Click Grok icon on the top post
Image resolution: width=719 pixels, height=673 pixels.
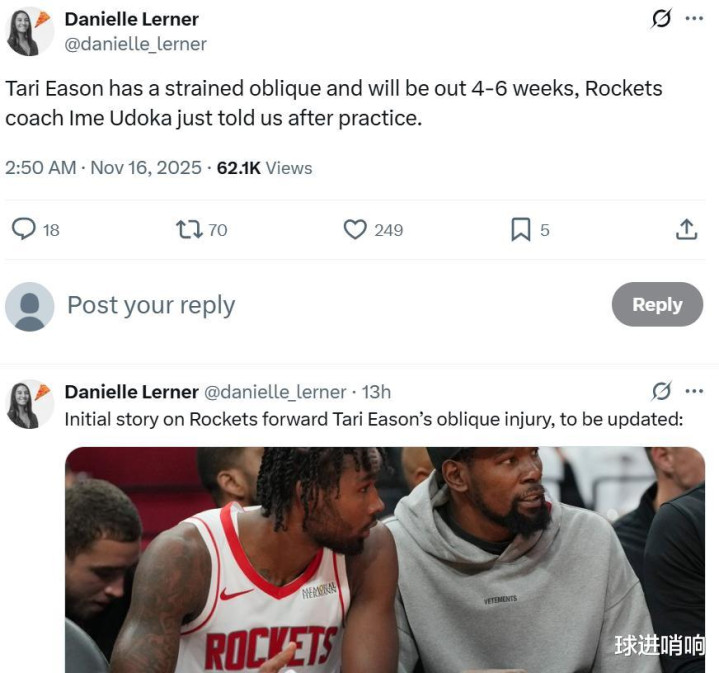tap(661, 19)
